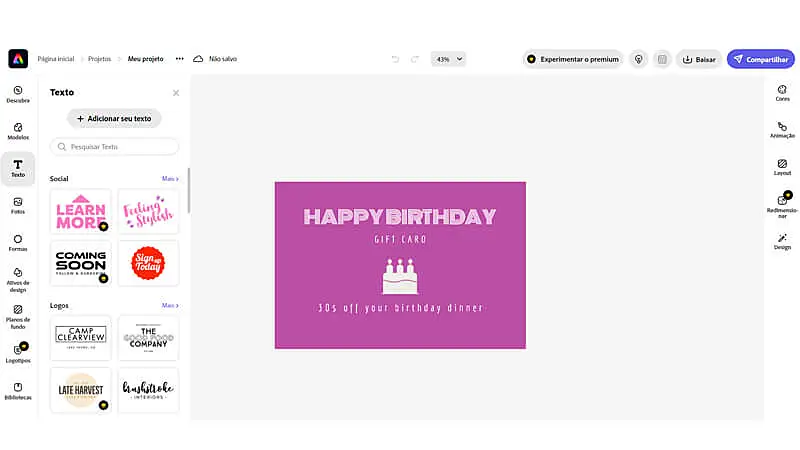
Task: Click the Meu projeto title
Action: [145, 59]
